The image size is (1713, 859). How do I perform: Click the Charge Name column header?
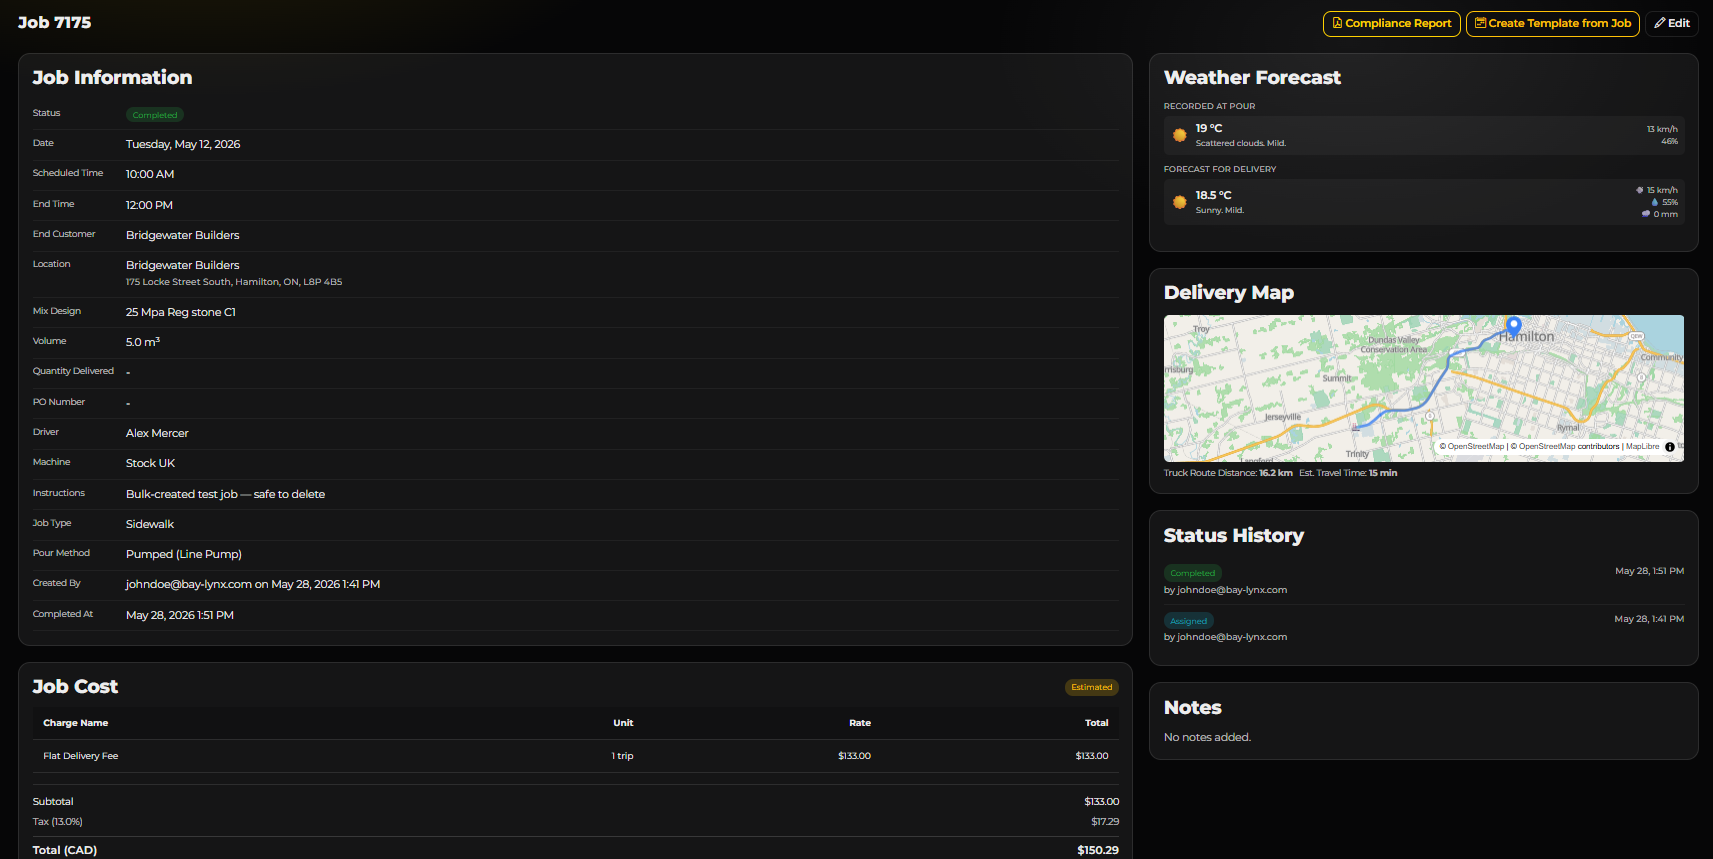pos(76,723)
